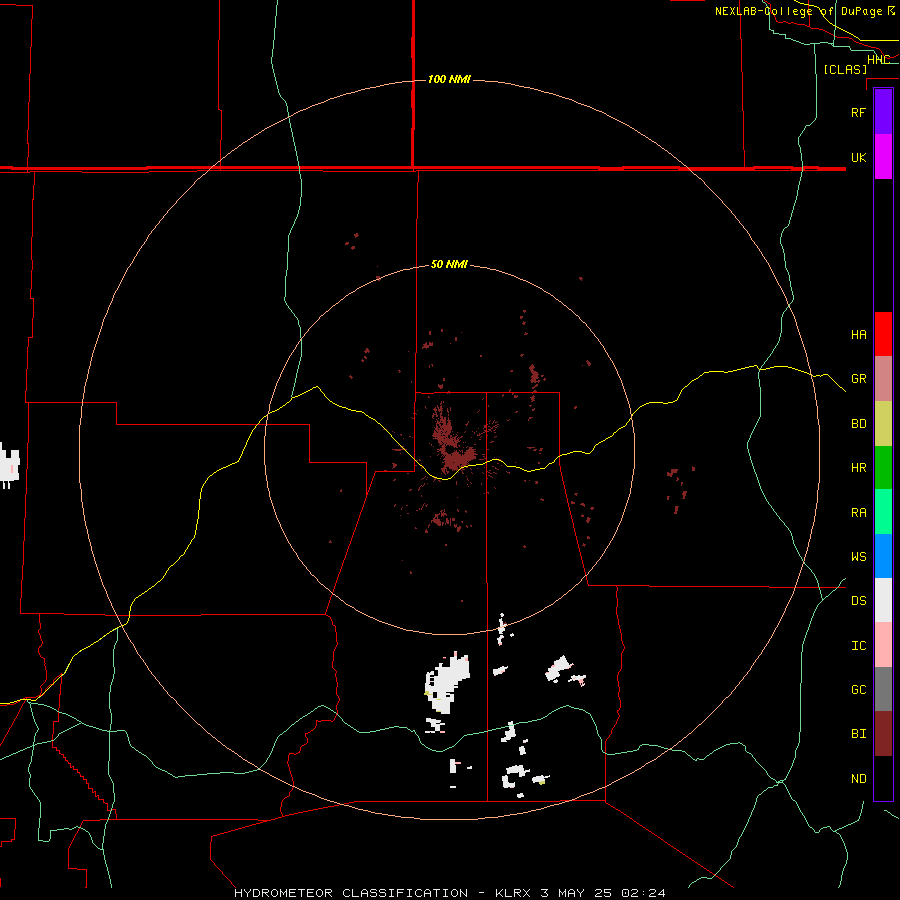Click the white DS legend color swatch
The height and width of the screenshot is (900, 900).
(x=883, y=600)
